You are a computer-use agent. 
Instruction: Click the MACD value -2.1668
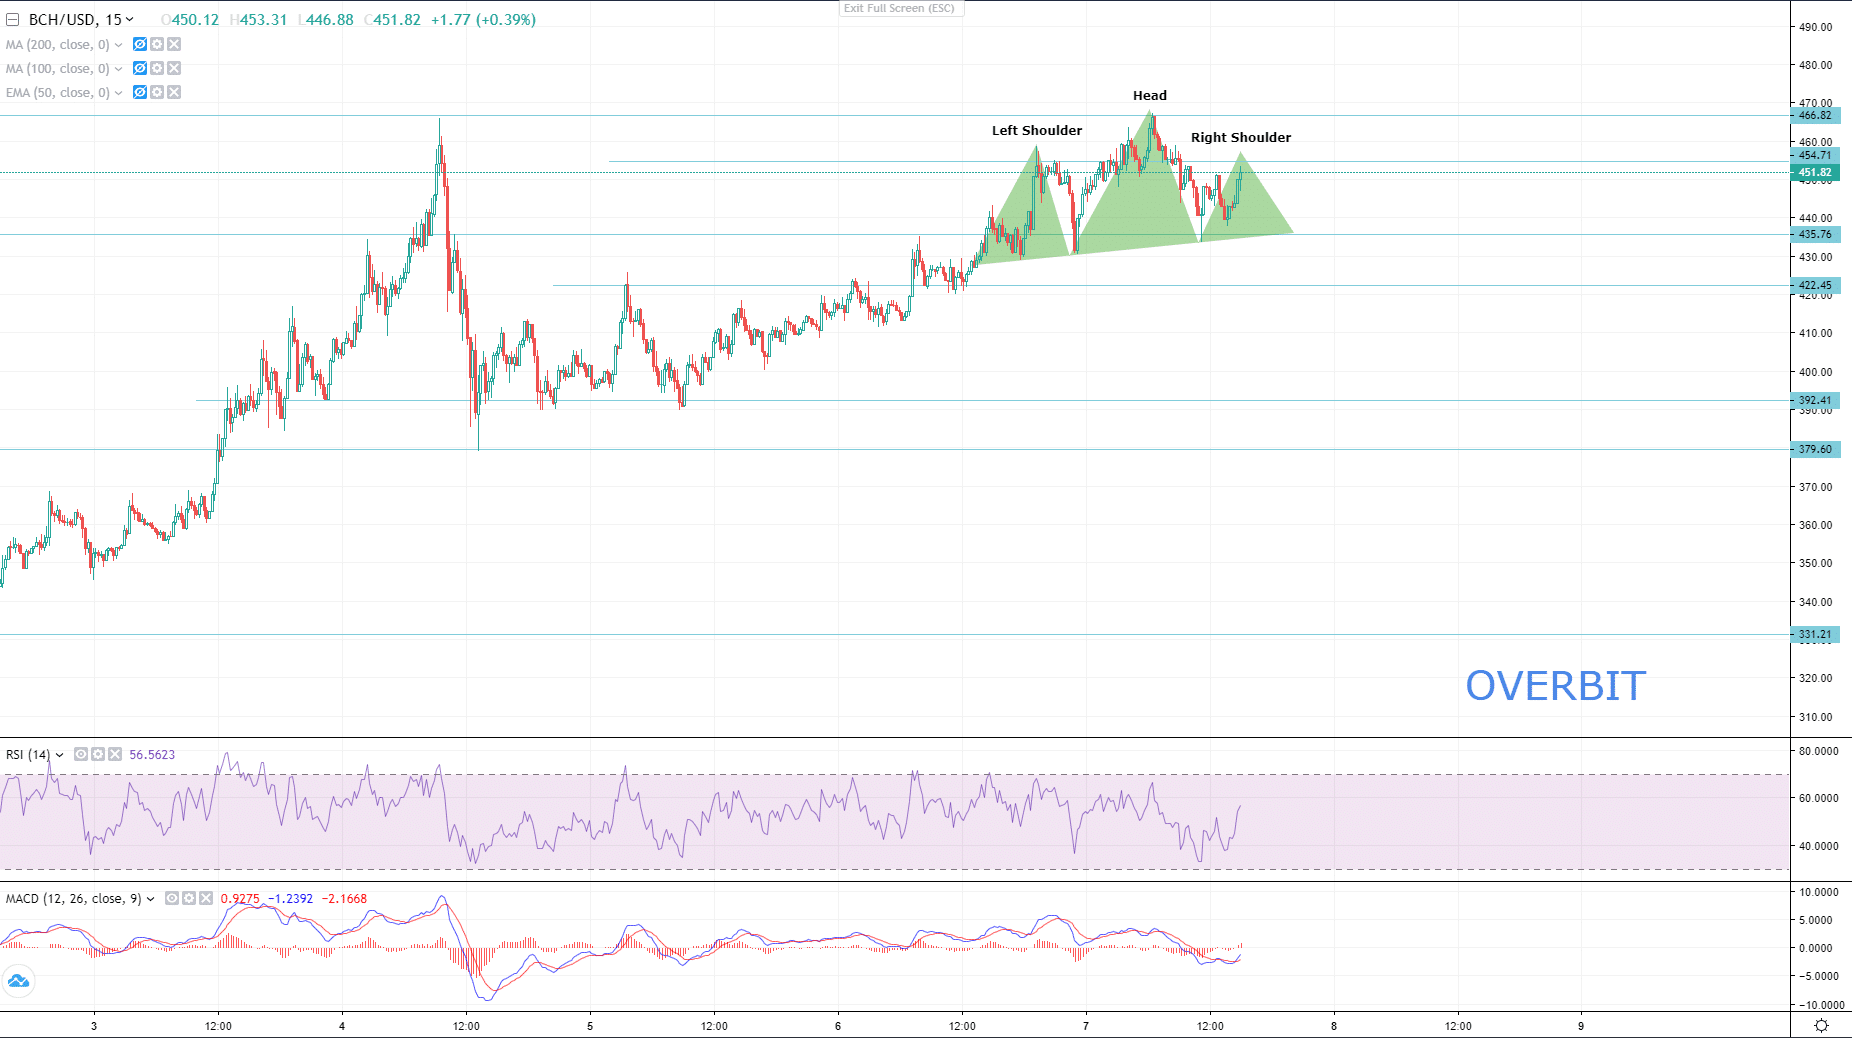coord(344,899)
